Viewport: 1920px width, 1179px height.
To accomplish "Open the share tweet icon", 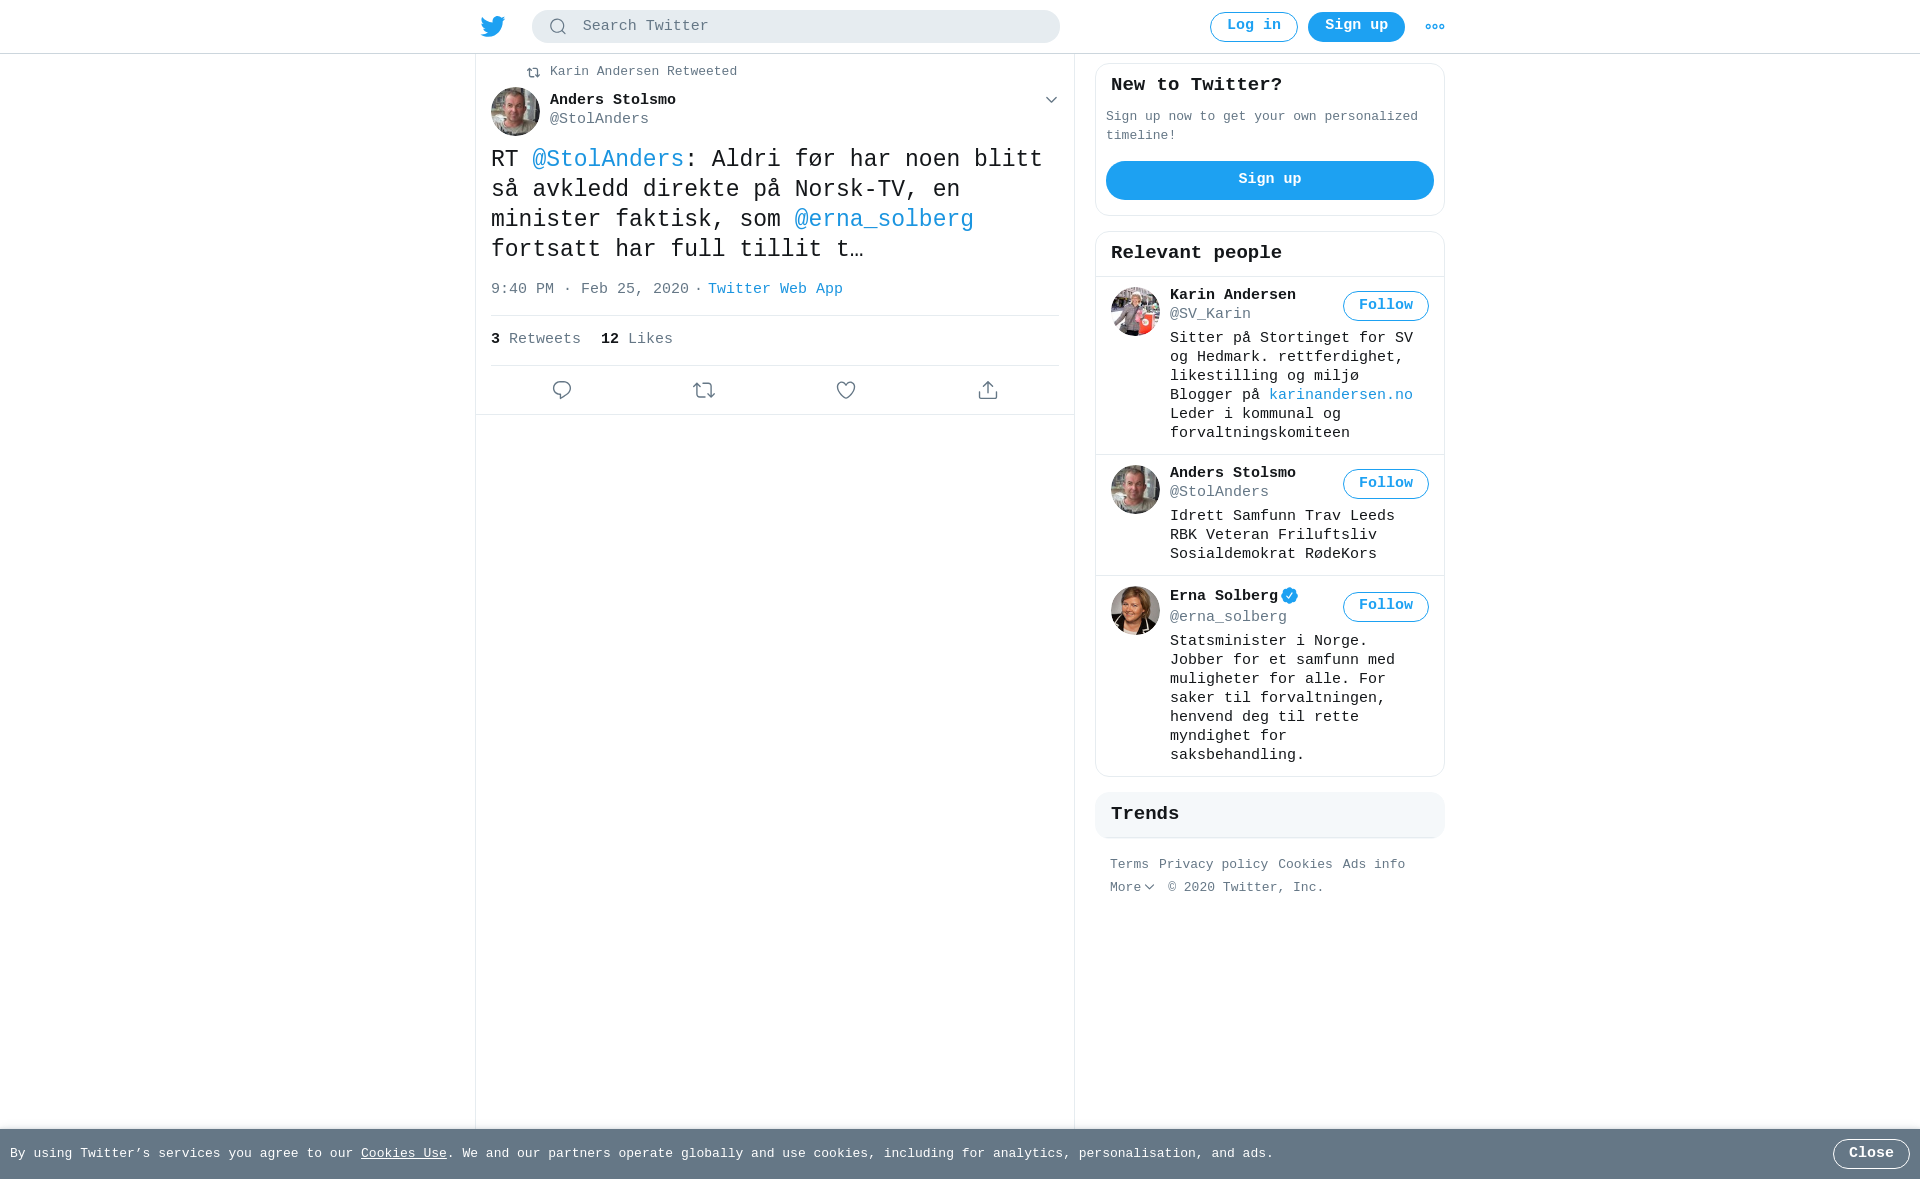I will [x=988, y=390].
